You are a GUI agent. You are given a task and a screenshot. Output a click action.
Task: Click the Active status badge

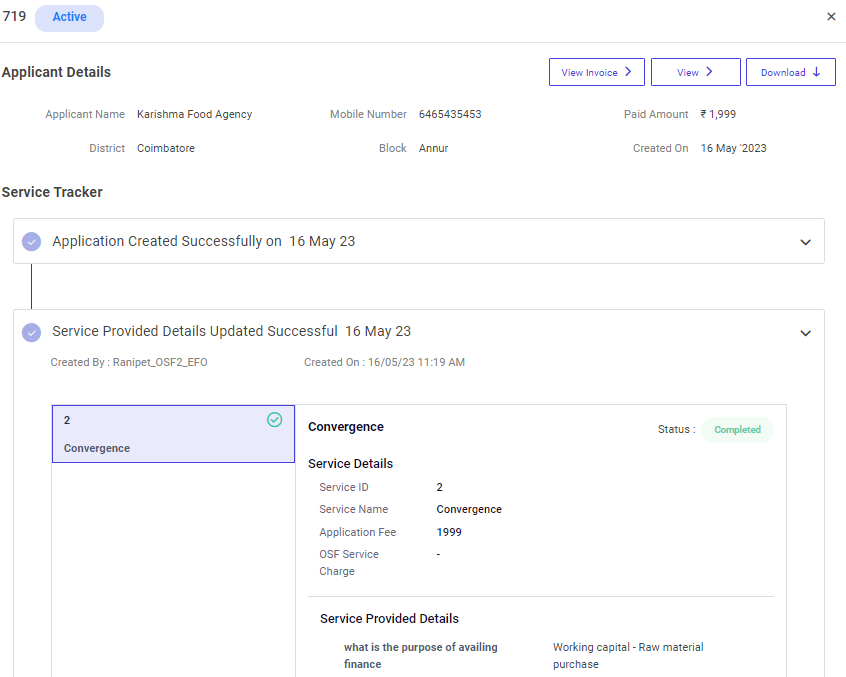click(69, 17)
